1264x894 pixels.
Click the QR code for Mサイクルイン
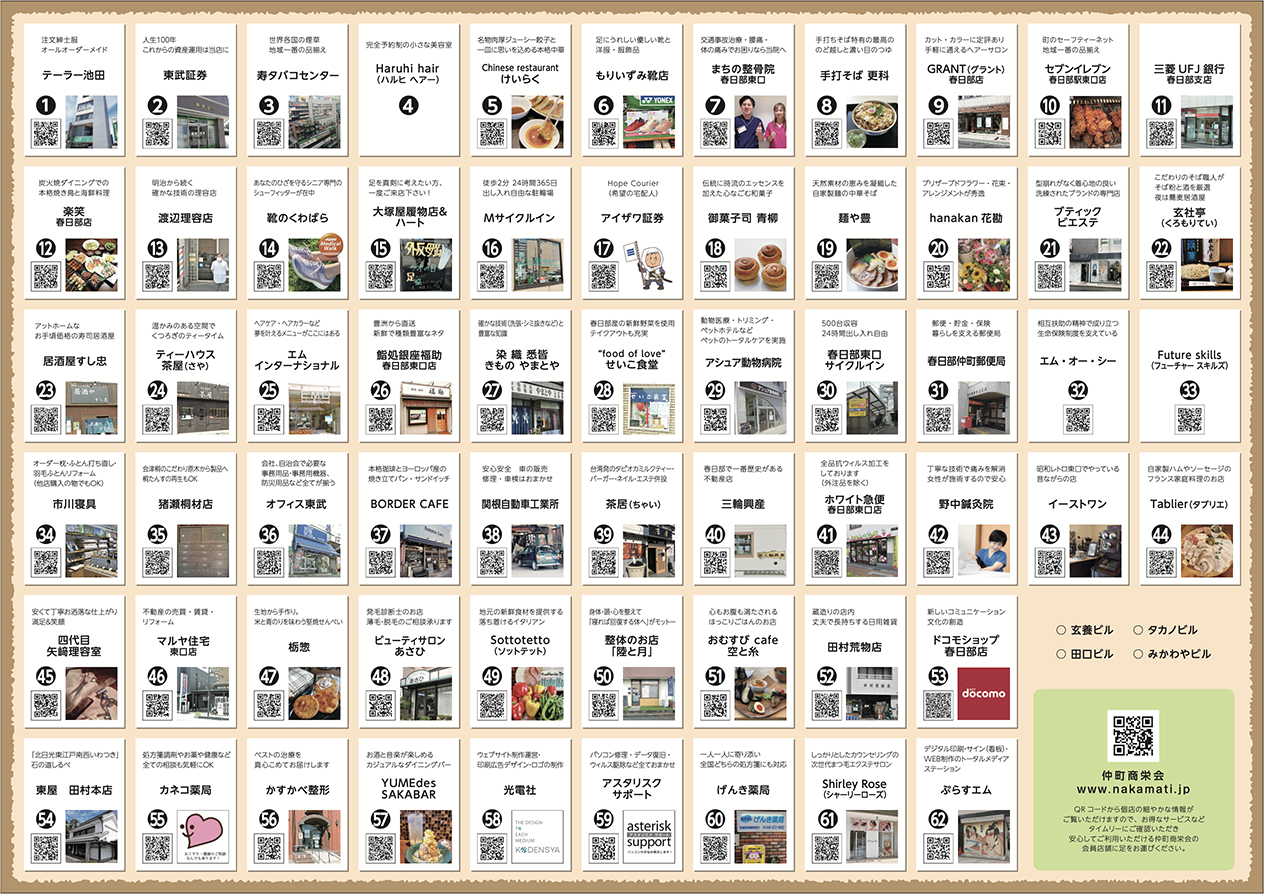pyautogui.click(x=492, y=276)
